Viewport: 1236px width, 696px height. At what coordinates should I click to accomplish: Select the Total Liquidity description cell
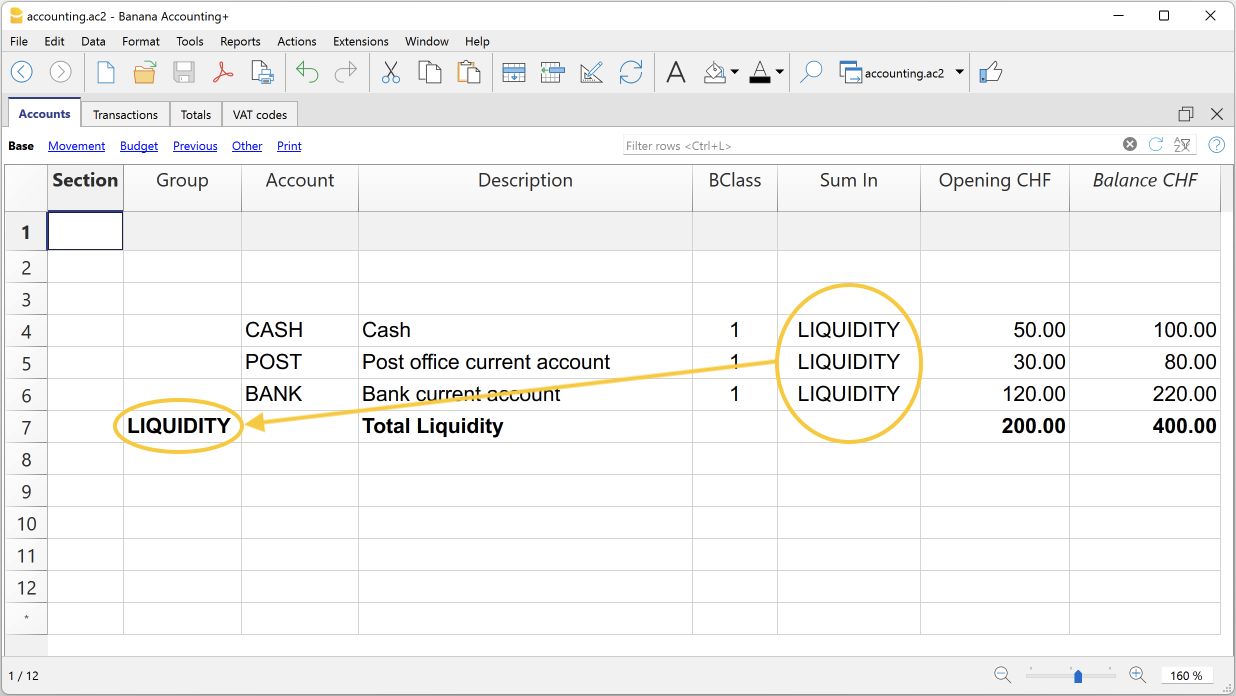click(525, 426)
